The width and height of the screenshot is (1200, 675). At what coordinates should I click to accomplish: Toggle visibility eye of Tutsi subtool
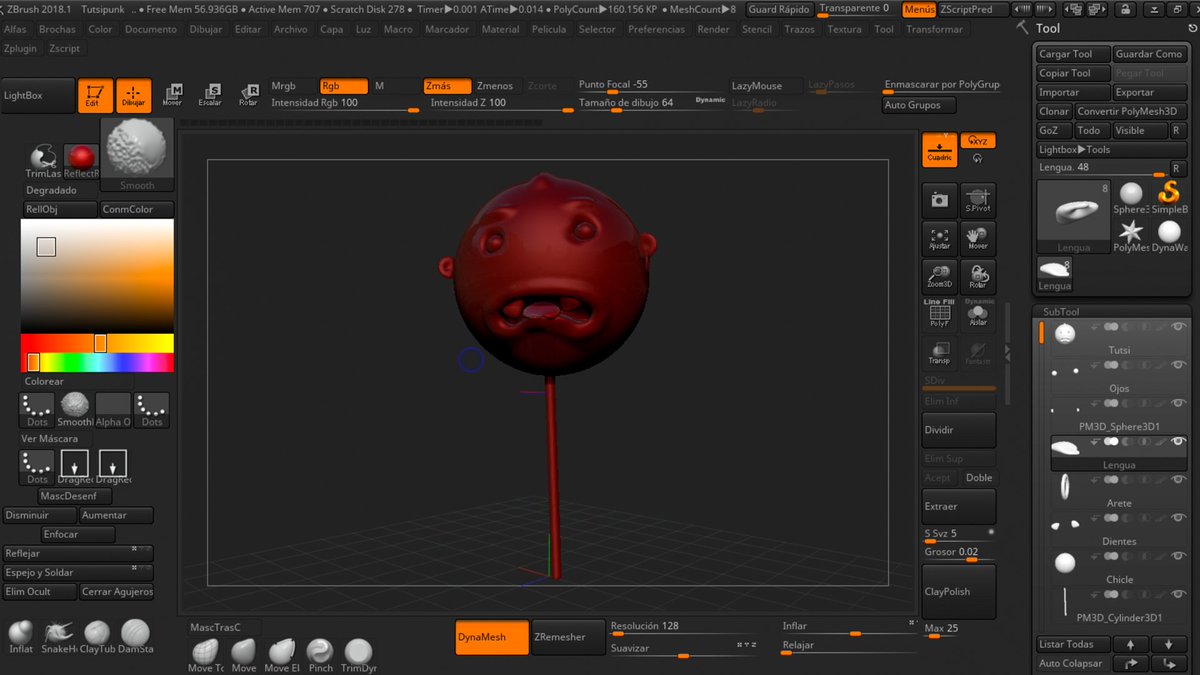(1178, 327)
